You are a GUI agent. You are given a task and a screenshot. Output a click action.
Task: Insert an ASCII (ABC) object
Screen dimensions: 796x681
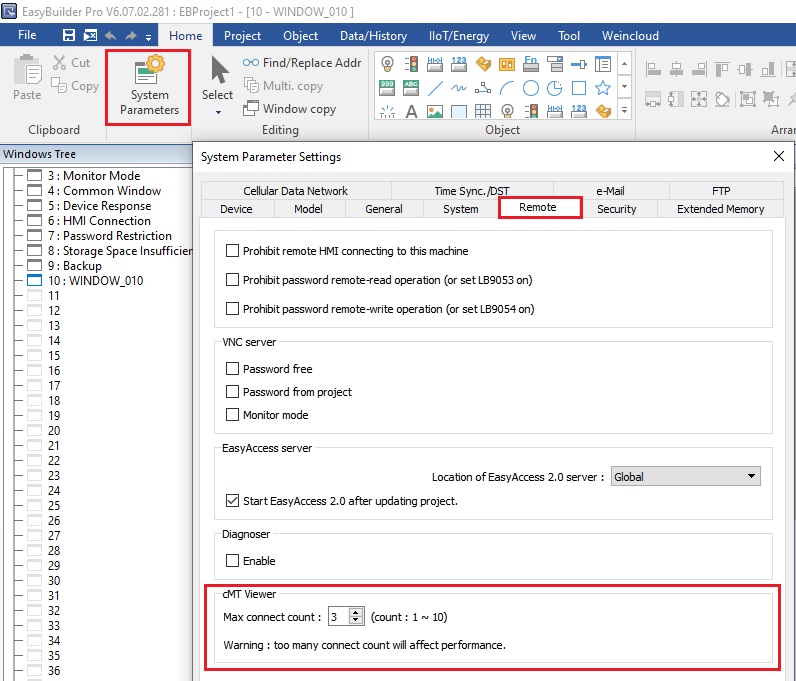pos(411,88)
